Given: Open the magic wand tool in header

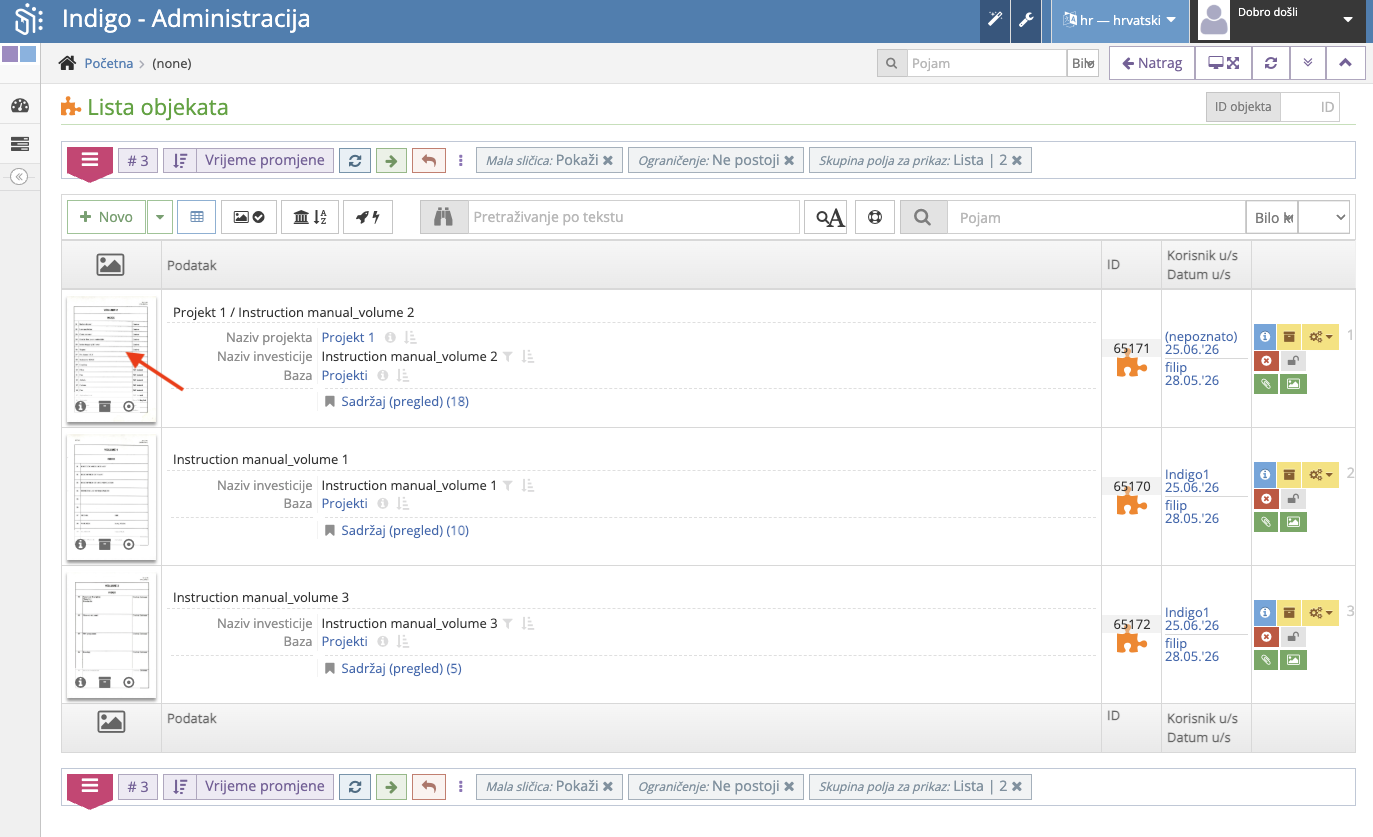Looking at the screenshot, I should point(994,19).
